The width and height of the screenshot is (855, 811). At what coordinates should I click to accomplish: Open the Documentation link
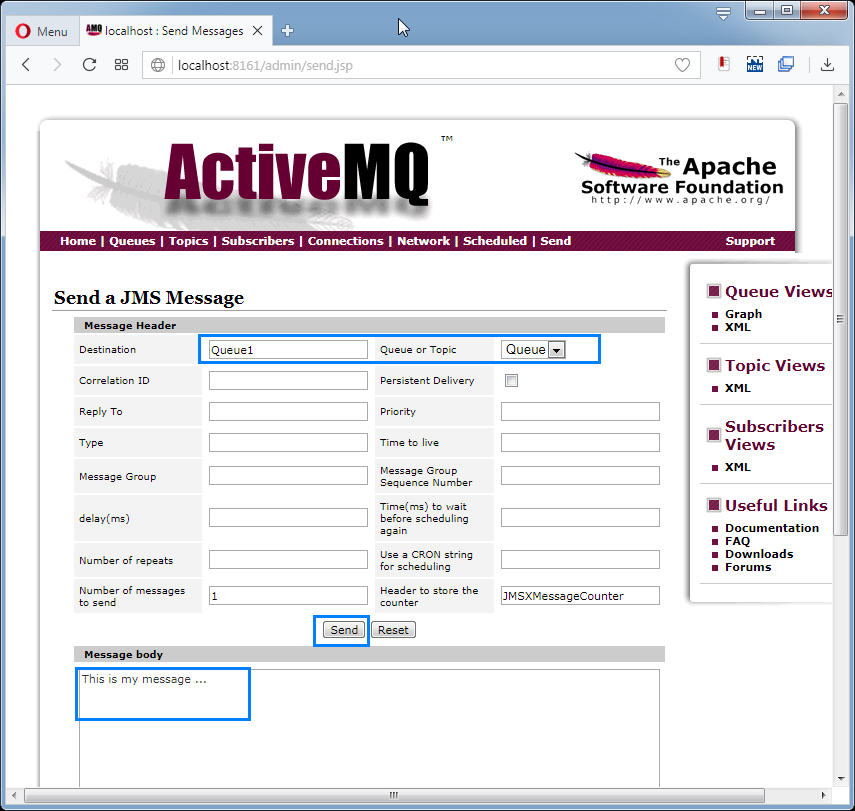772,528
